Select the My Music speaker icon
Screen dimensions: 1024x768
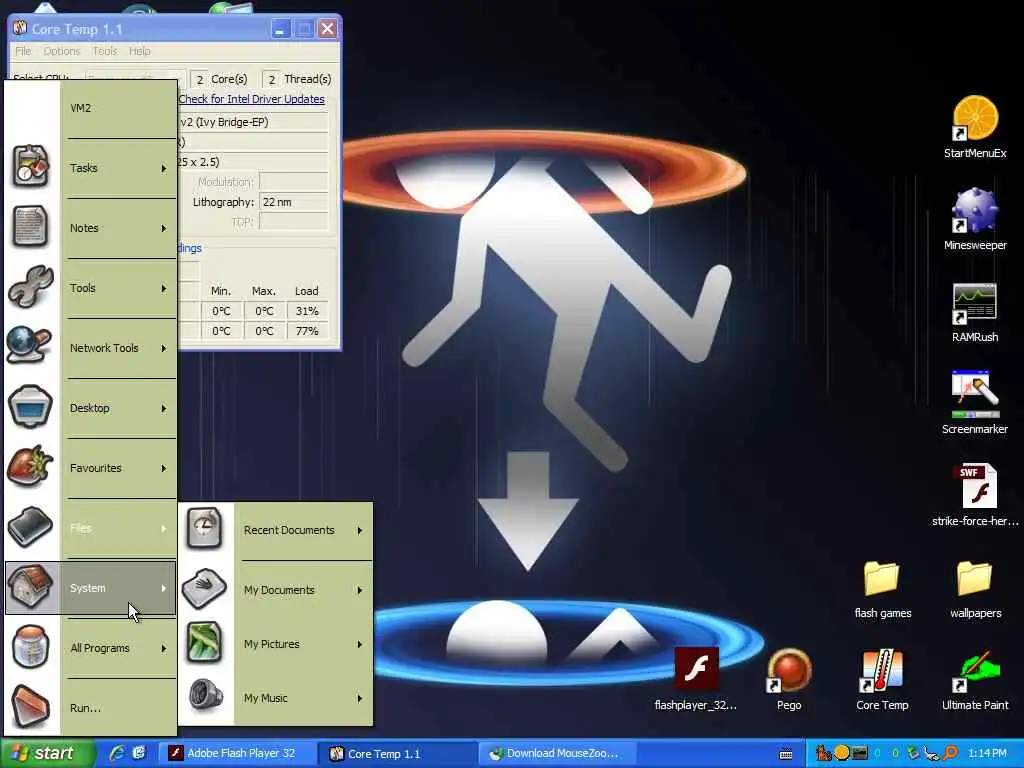tap(204, 695)
